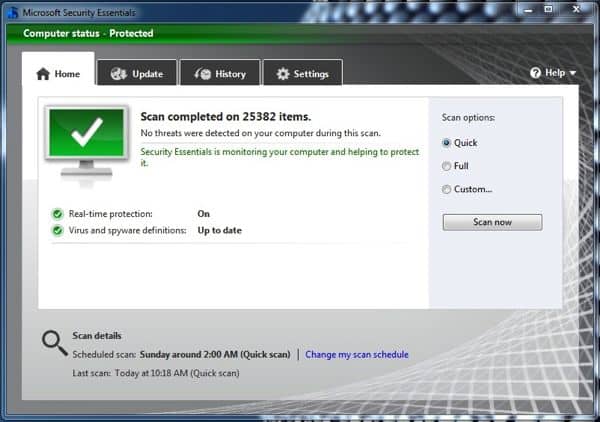This screenshot has width=600, height=422.
Task: Click the Virus and spyware definitions check icon
Action: pos(57,230)
